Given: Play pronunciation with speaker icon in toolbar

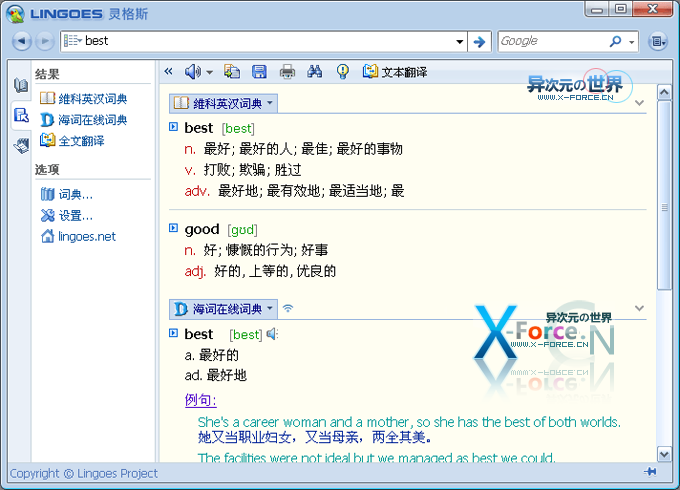Looking at the screenshot, I should click(193, 72).
